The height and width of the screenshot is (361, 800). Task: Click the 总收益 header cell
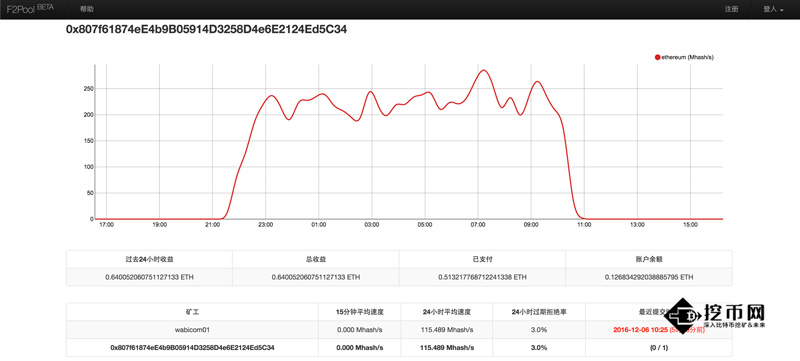(316, 259)
